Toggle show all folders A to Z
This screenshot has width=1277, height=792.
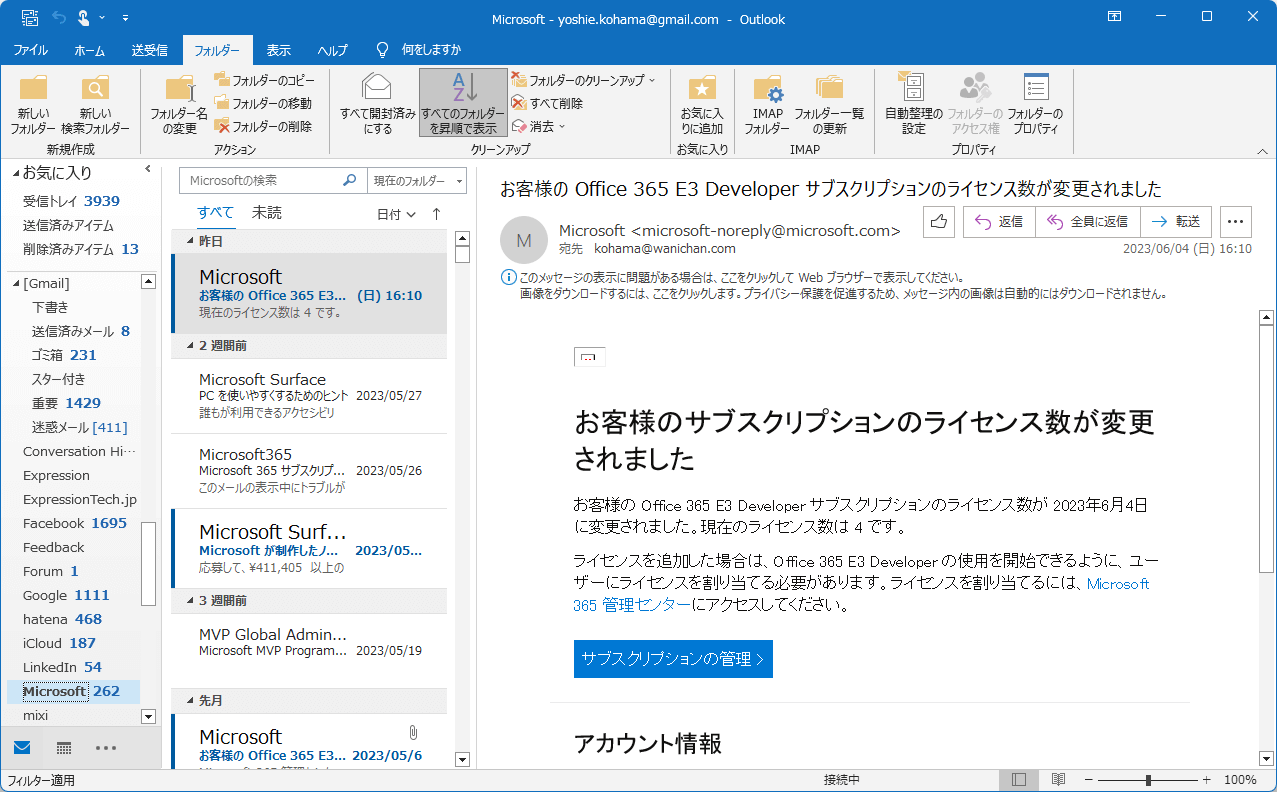[463, 103]
